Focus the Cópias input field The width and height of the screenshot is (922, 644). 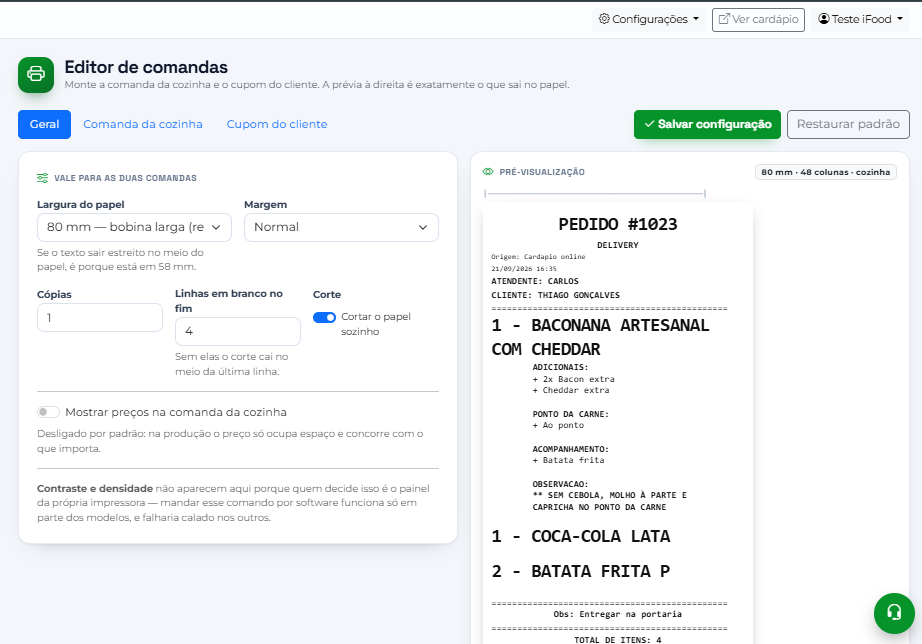point(100,318)
